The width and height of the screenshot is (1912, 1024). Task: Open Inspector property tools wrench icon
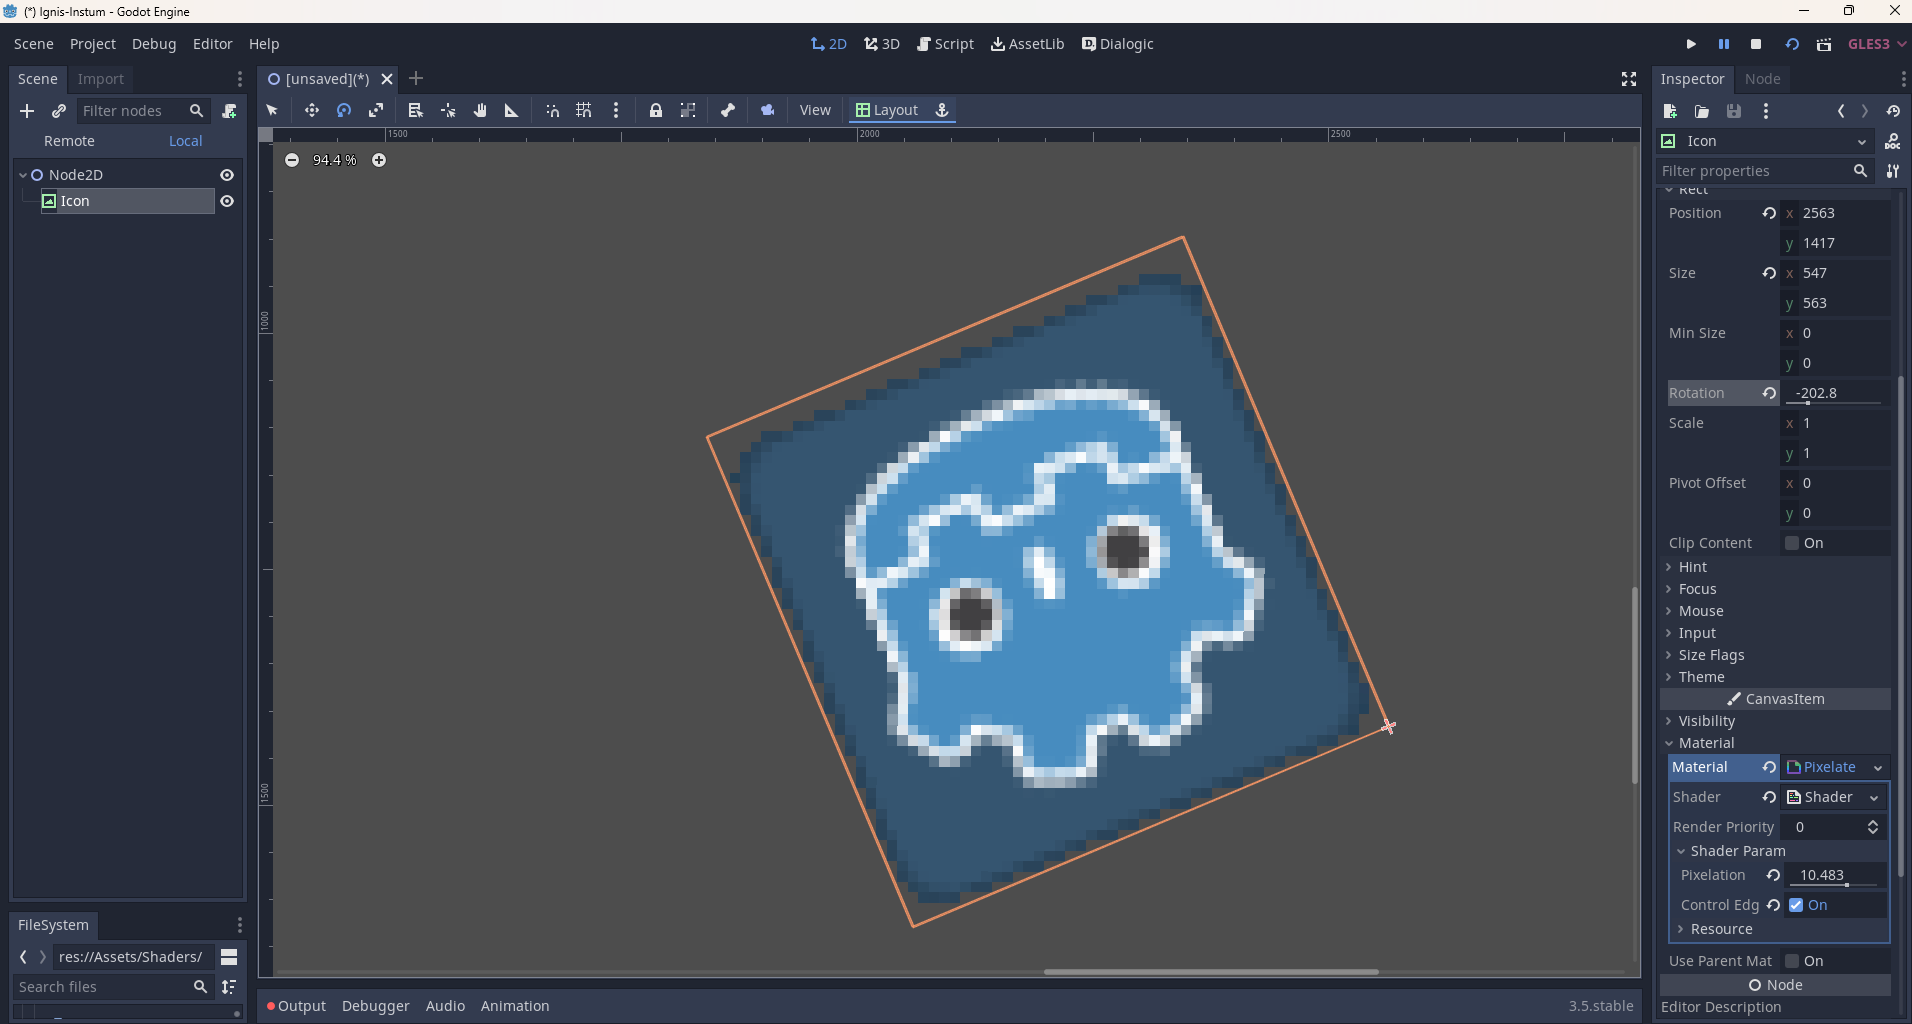1893,171
